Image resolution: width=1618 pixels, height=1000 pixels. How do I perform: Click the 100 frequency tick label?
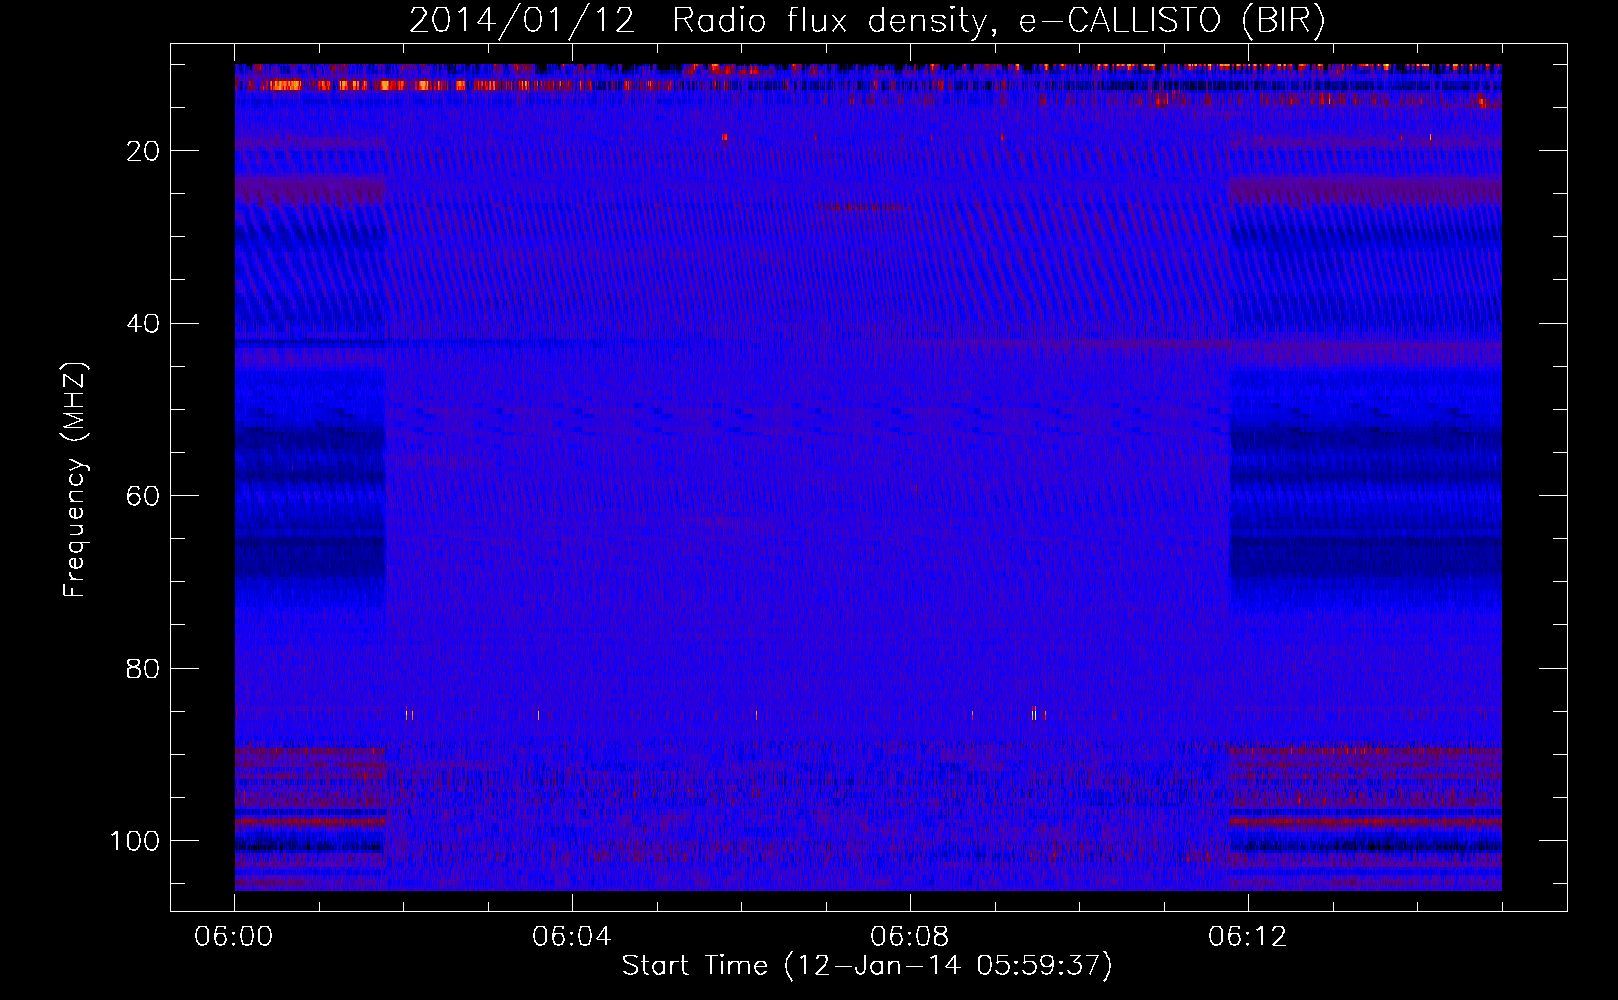click(135, 841)
